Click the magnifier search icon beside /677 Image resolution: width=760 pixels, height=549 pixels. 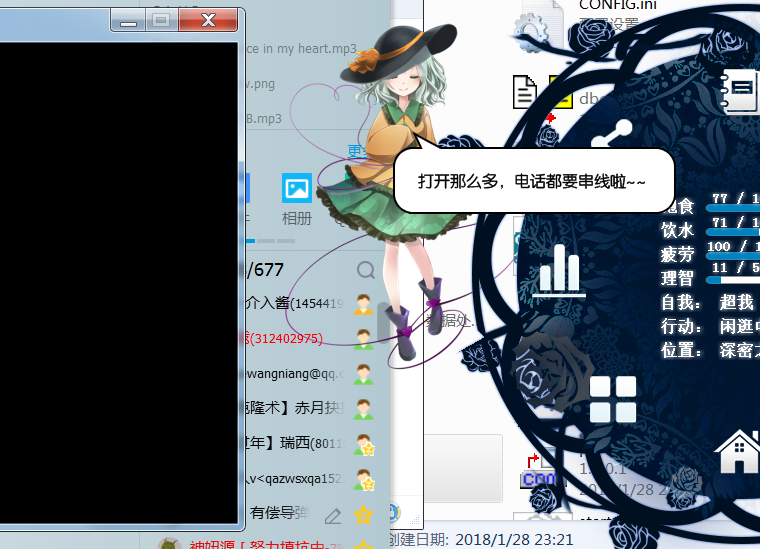366,270
